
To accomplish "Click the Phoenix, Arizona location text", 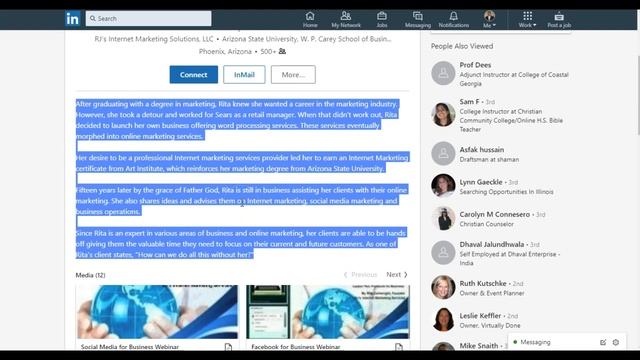I will click(225, 51).
